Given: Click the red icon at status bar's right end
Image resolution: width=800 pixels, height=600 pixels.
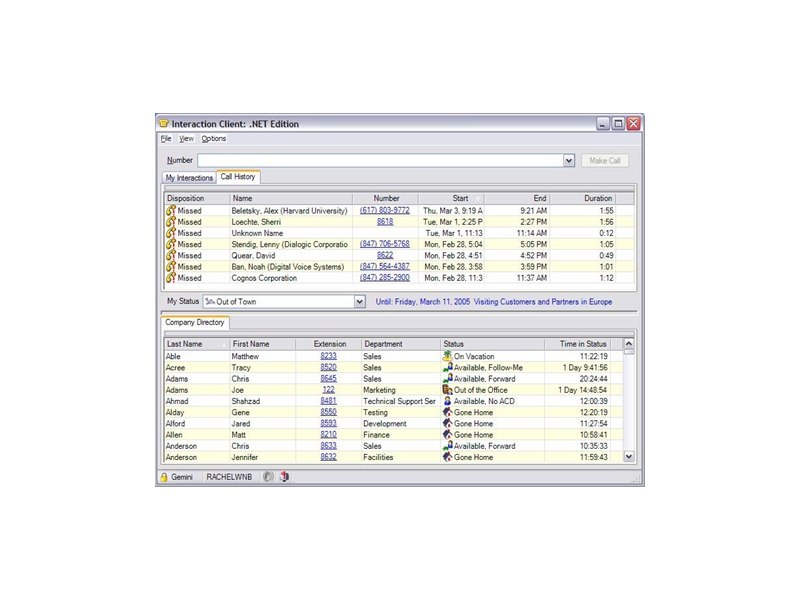Looking at the screenshot, I should coord(284,478).
